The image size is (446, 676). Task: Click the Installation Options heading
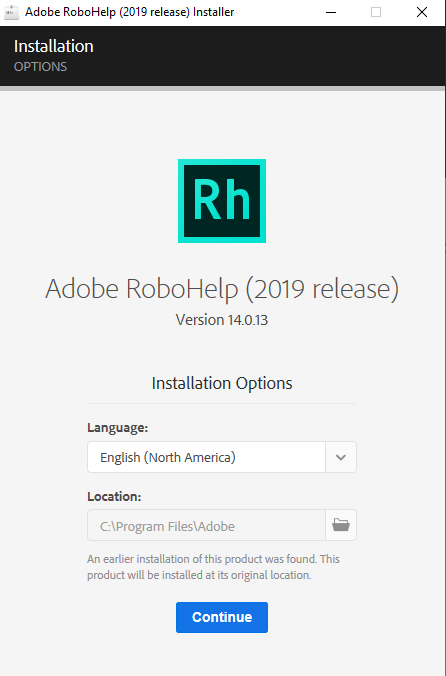click(x=222, y=383)
